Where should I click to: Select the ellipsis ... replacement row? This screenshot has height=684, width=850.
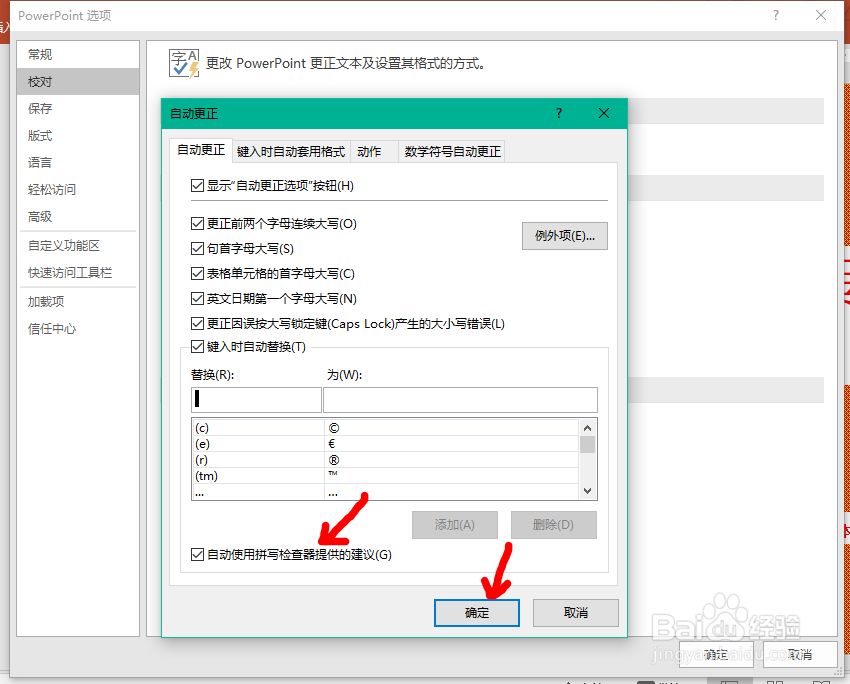[385, 492]
